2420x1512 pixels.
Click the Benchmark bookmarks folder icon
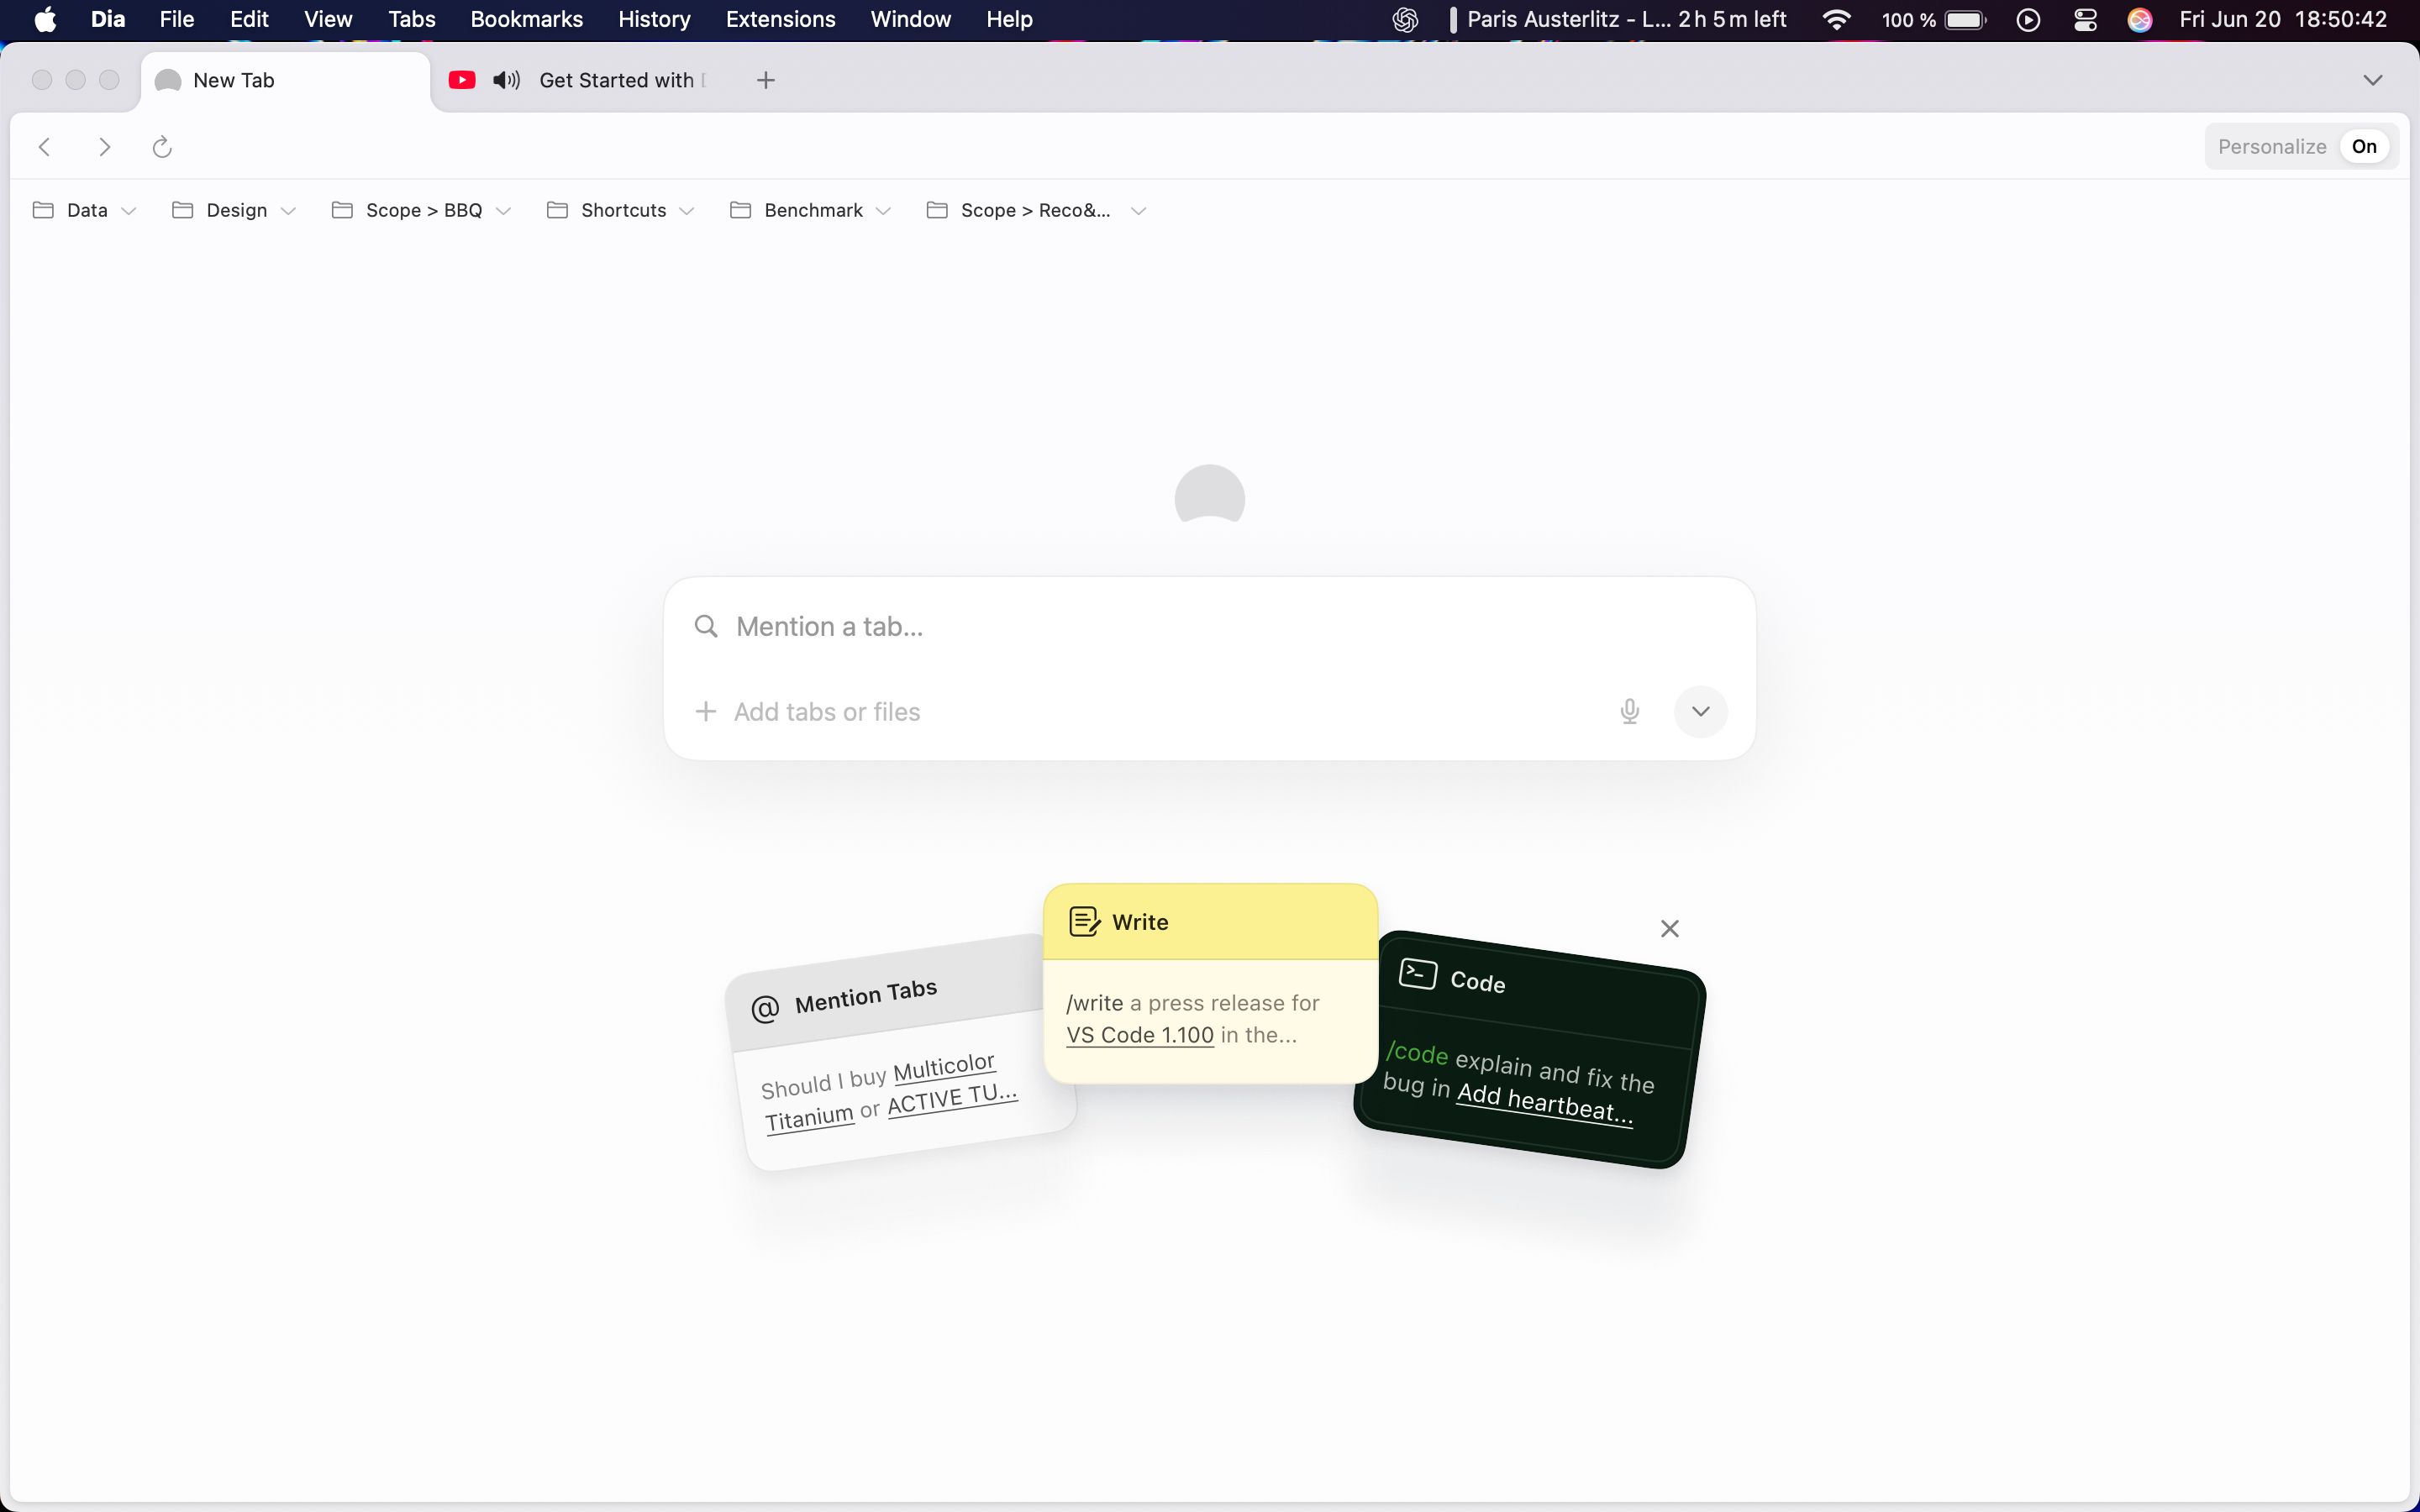point(741,210)
